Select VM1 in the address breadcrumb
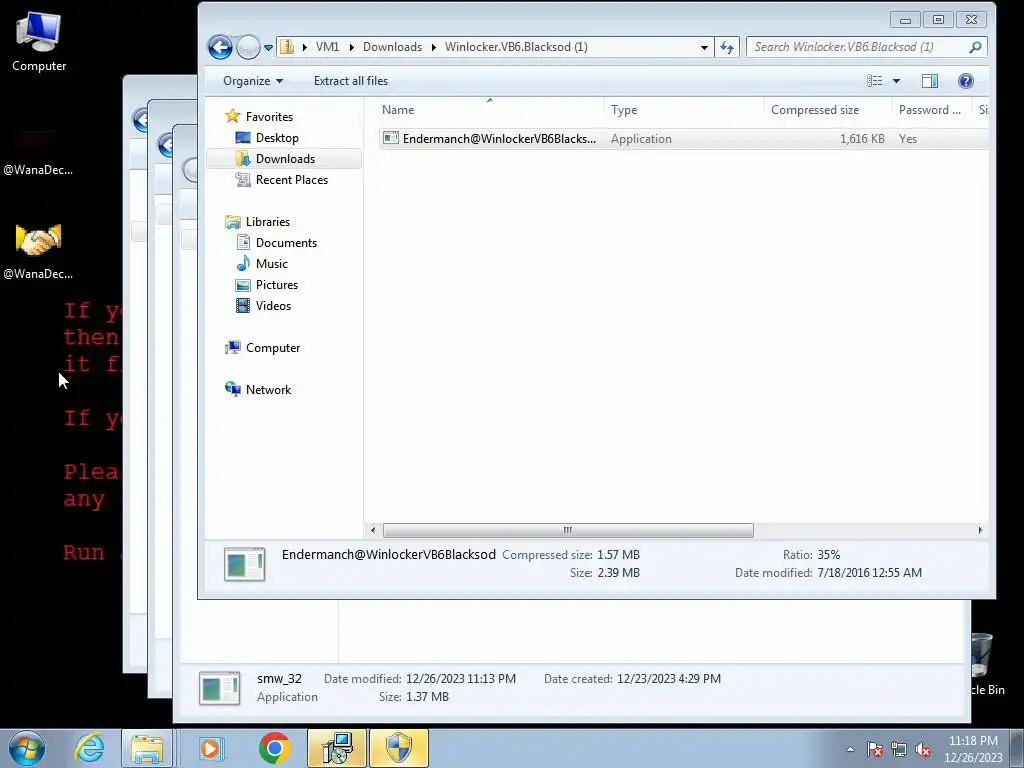Viewport: 1024px width, 768px height. (327, 47)
